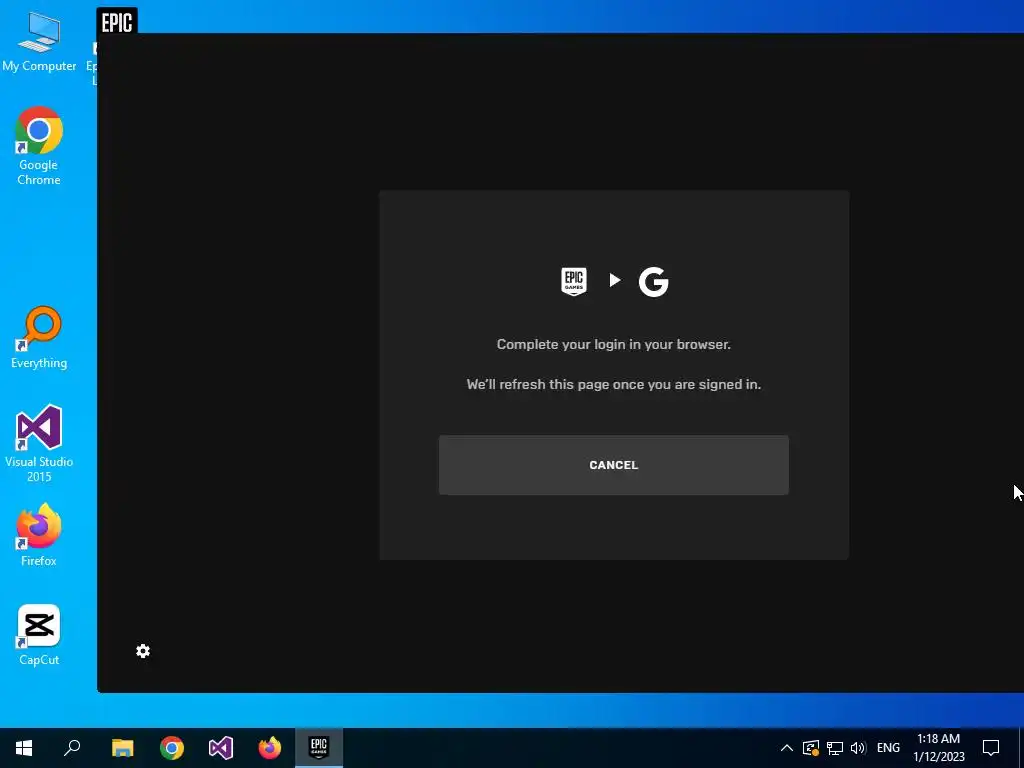Screen dimensions: 1024x768
Task: Open the notification center icon
Action: point(991,748)
